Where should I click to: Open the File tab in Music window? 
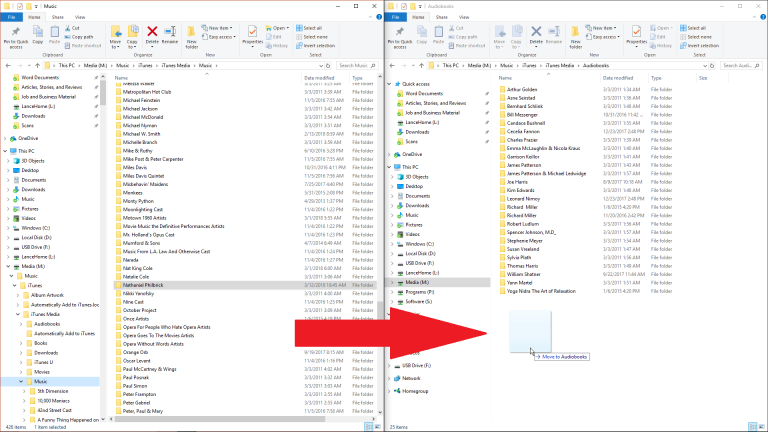[11, 17]
